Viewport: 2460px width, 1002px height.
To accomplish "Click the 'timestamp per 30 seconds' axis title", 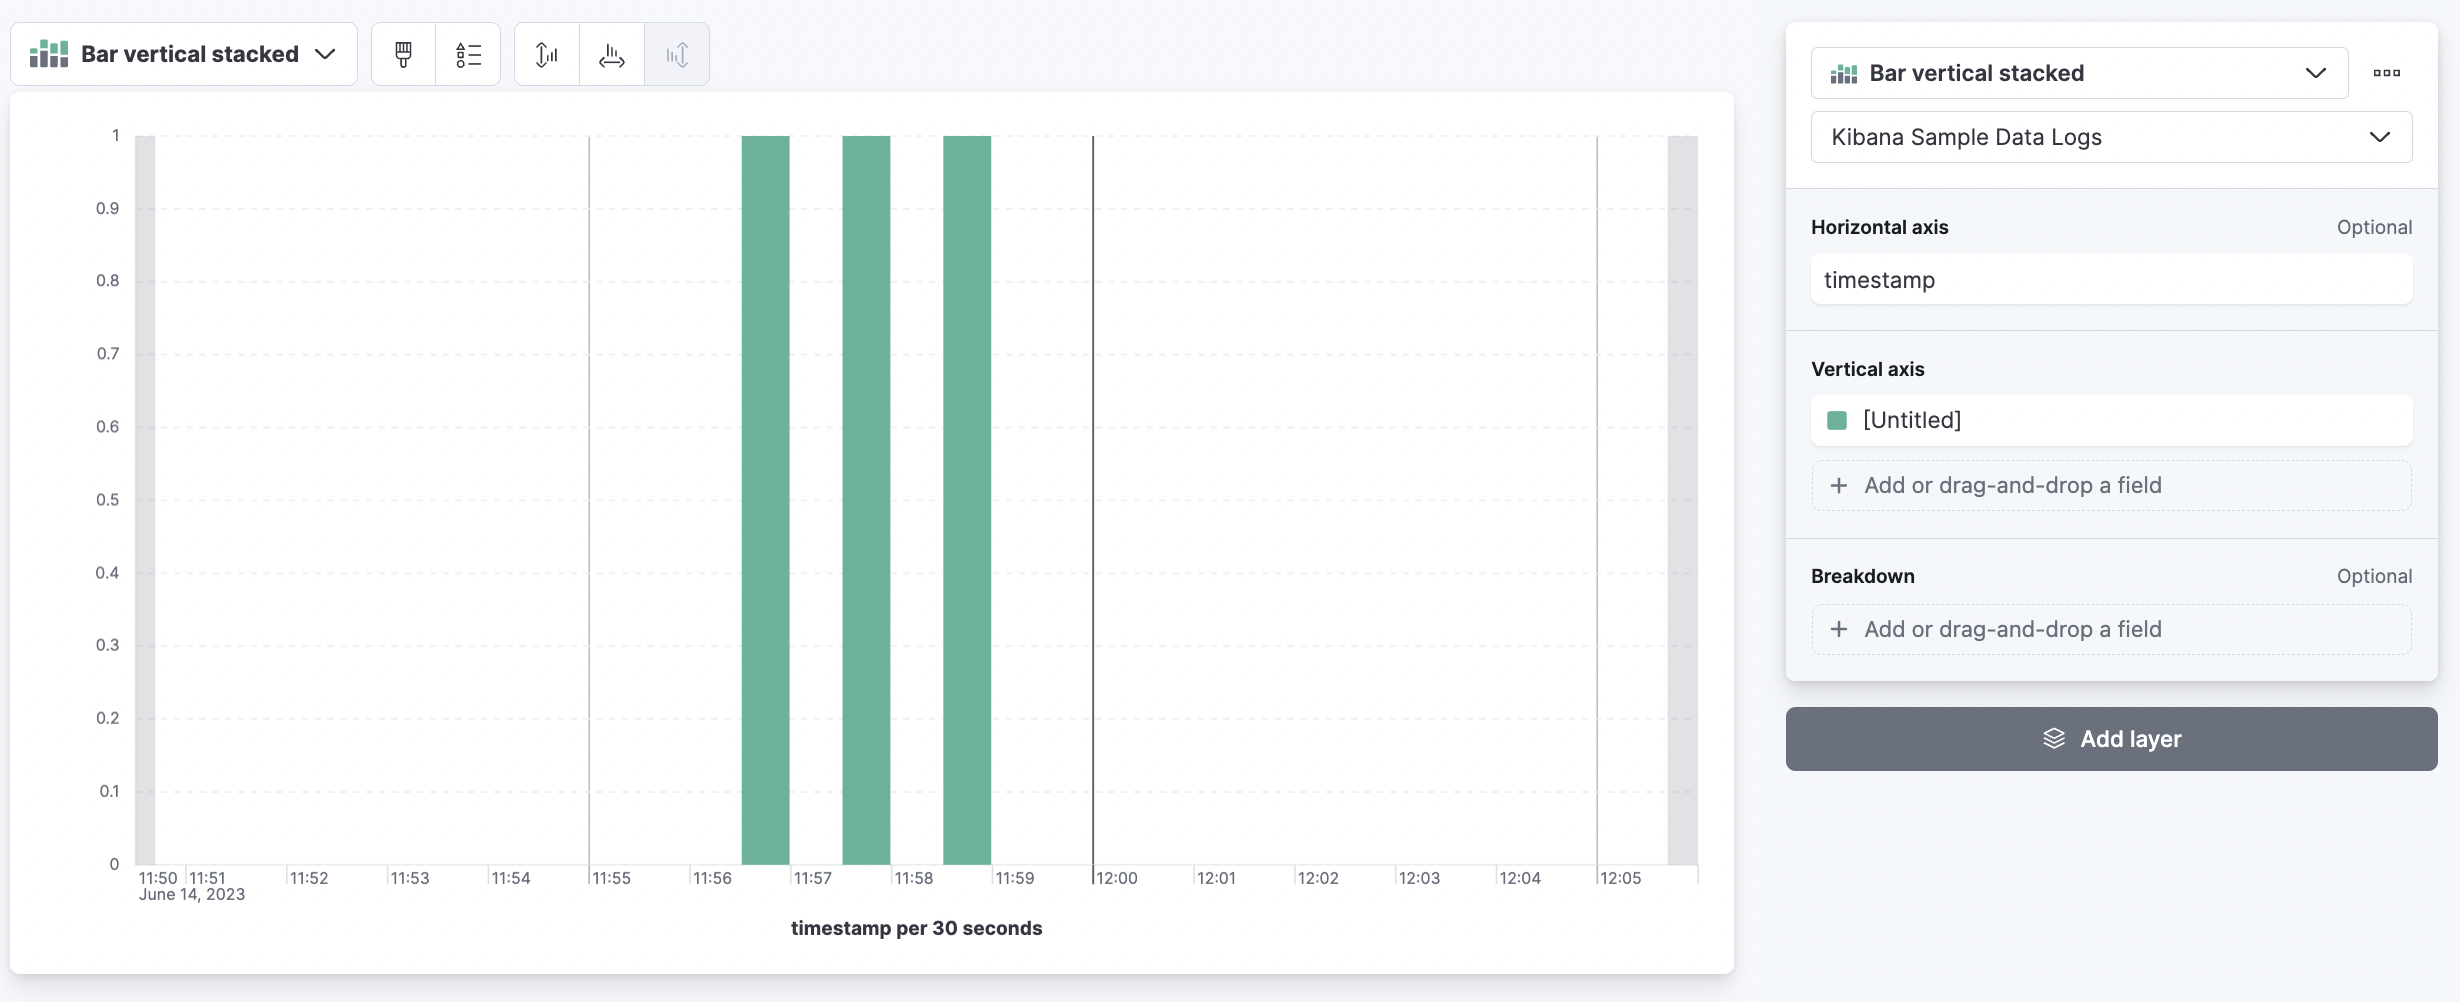I will pos(916,928).
